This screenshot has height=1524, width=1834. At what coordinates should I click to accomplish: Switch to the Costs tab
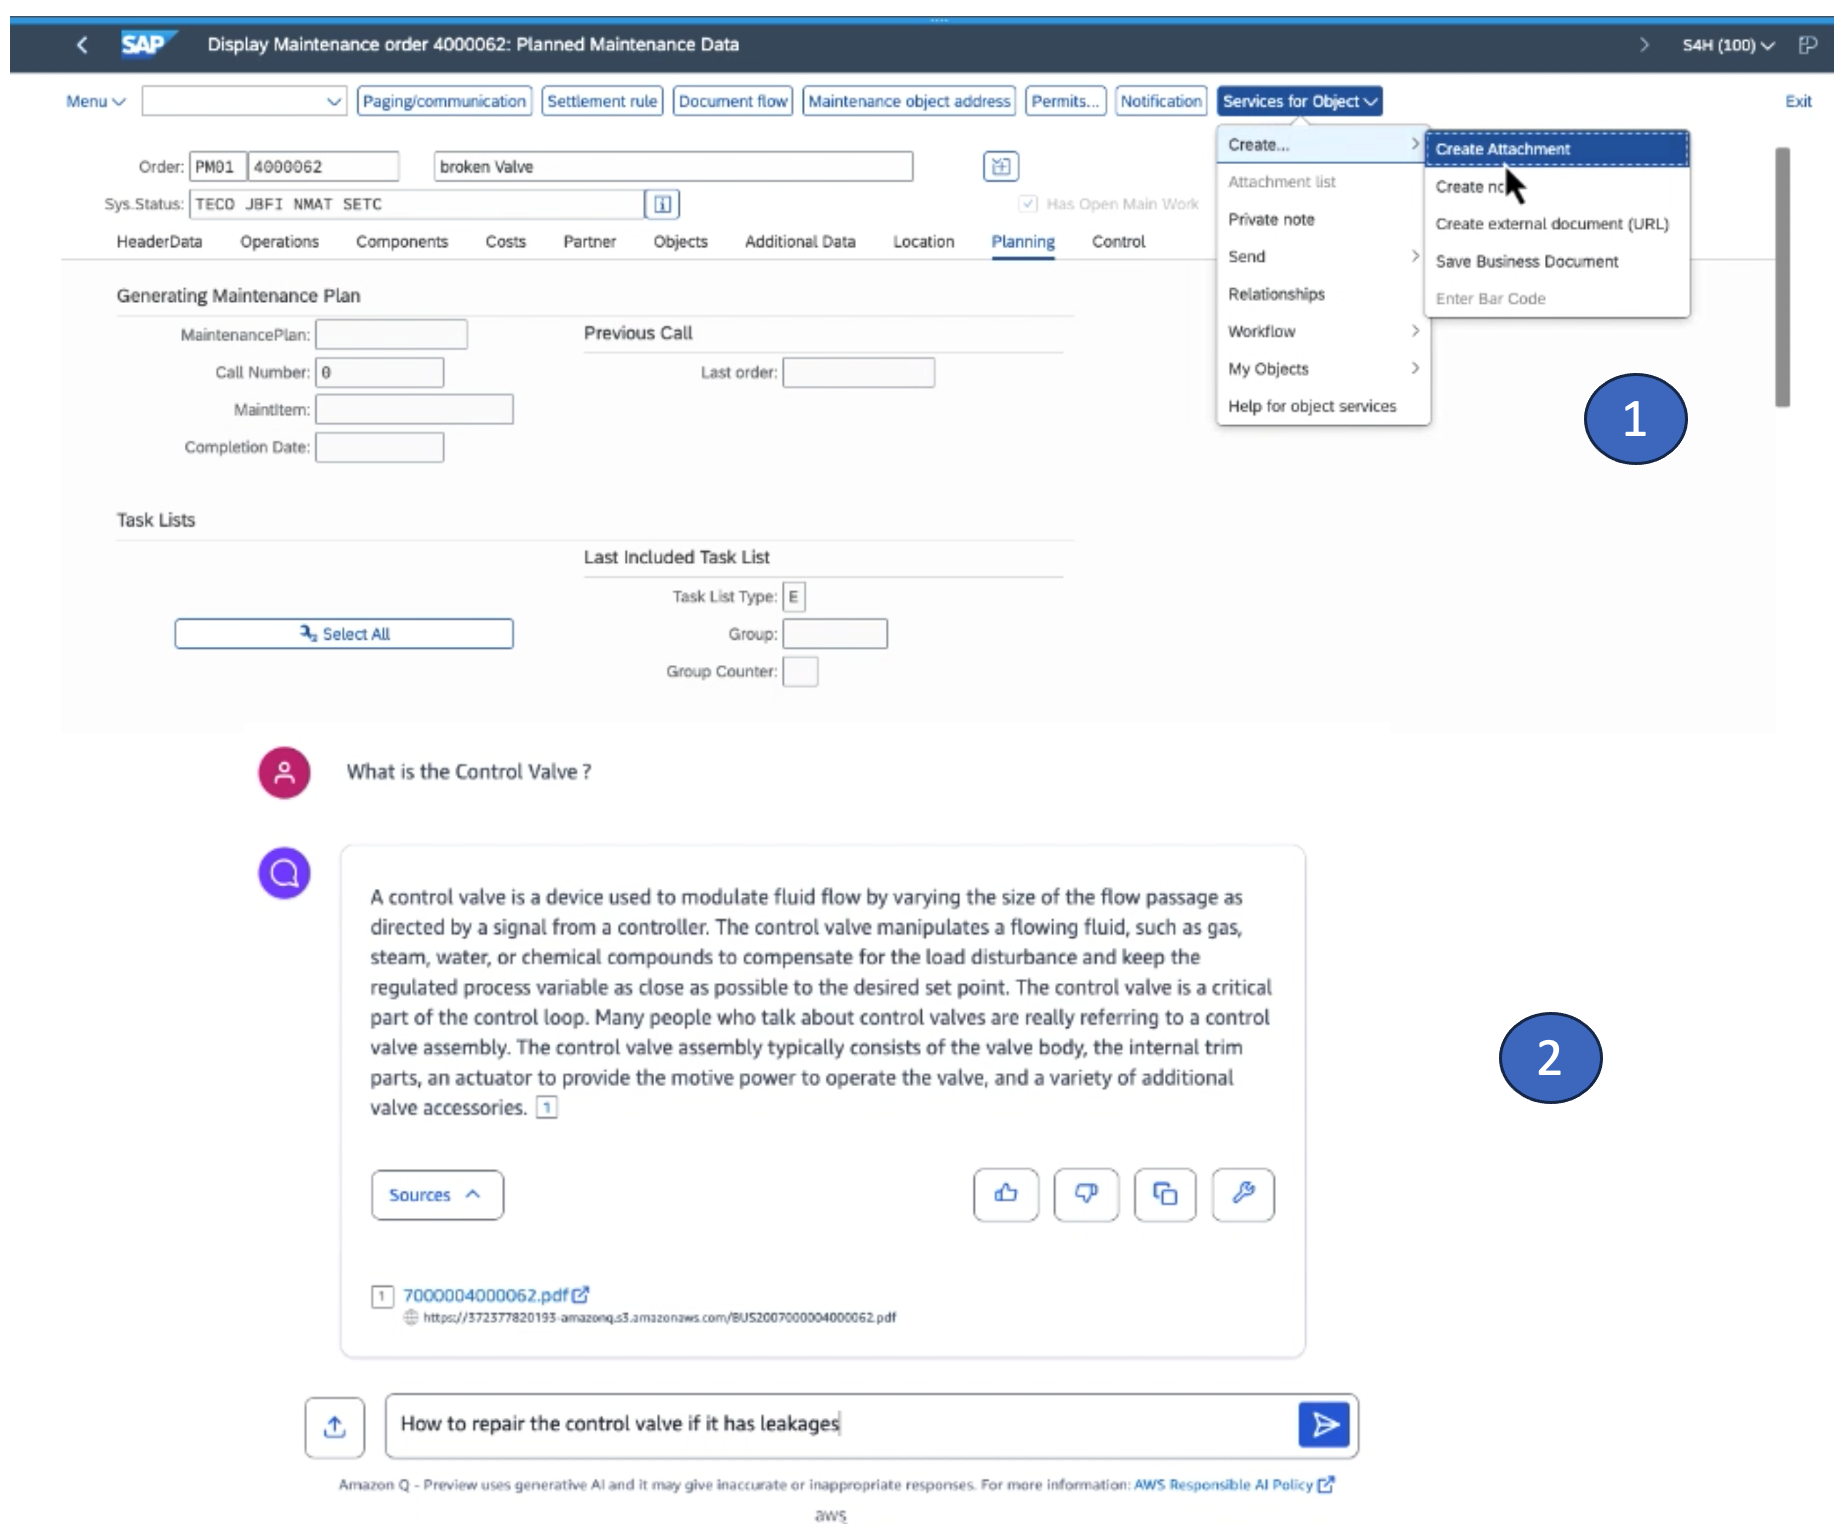[x=505, y=242]
